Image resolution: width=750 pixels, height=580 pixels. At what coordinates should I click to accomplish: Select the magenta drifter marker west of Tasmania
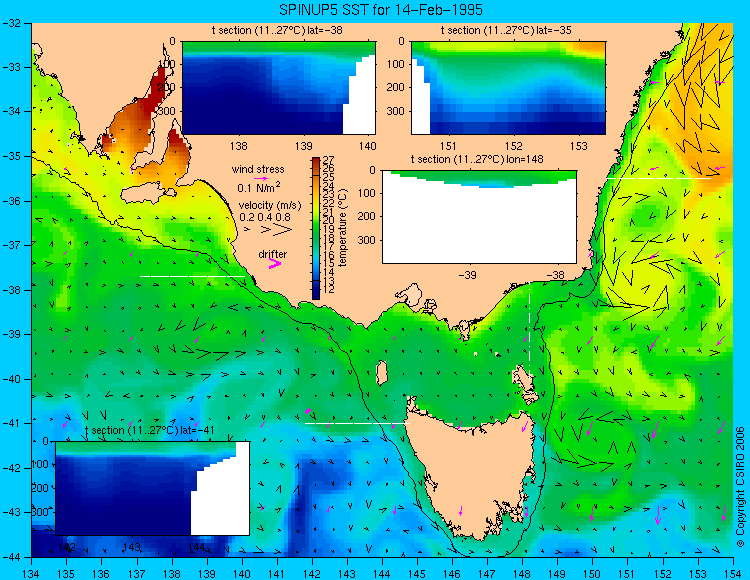tap(308, 411)
